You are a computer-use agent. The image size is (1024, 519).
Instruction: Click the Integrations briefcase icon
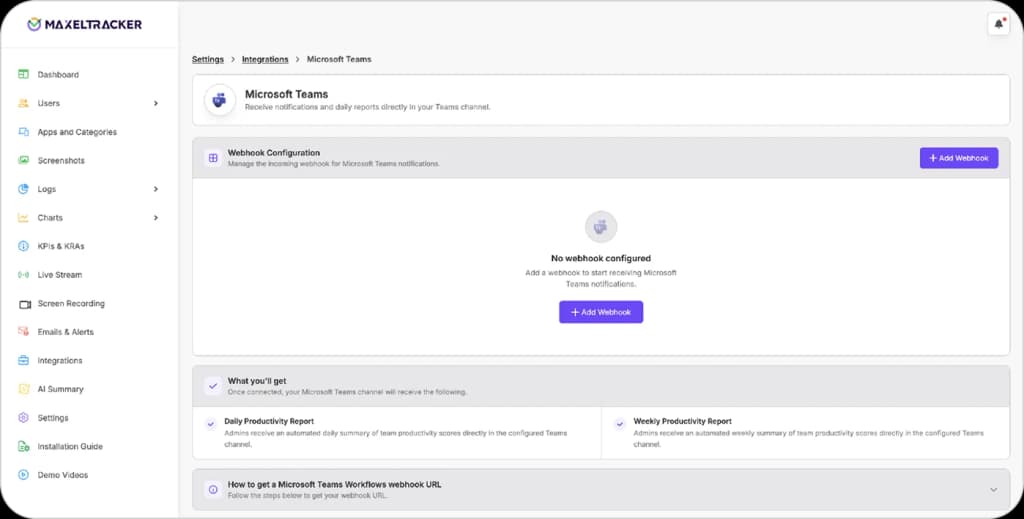pos(24,360)
